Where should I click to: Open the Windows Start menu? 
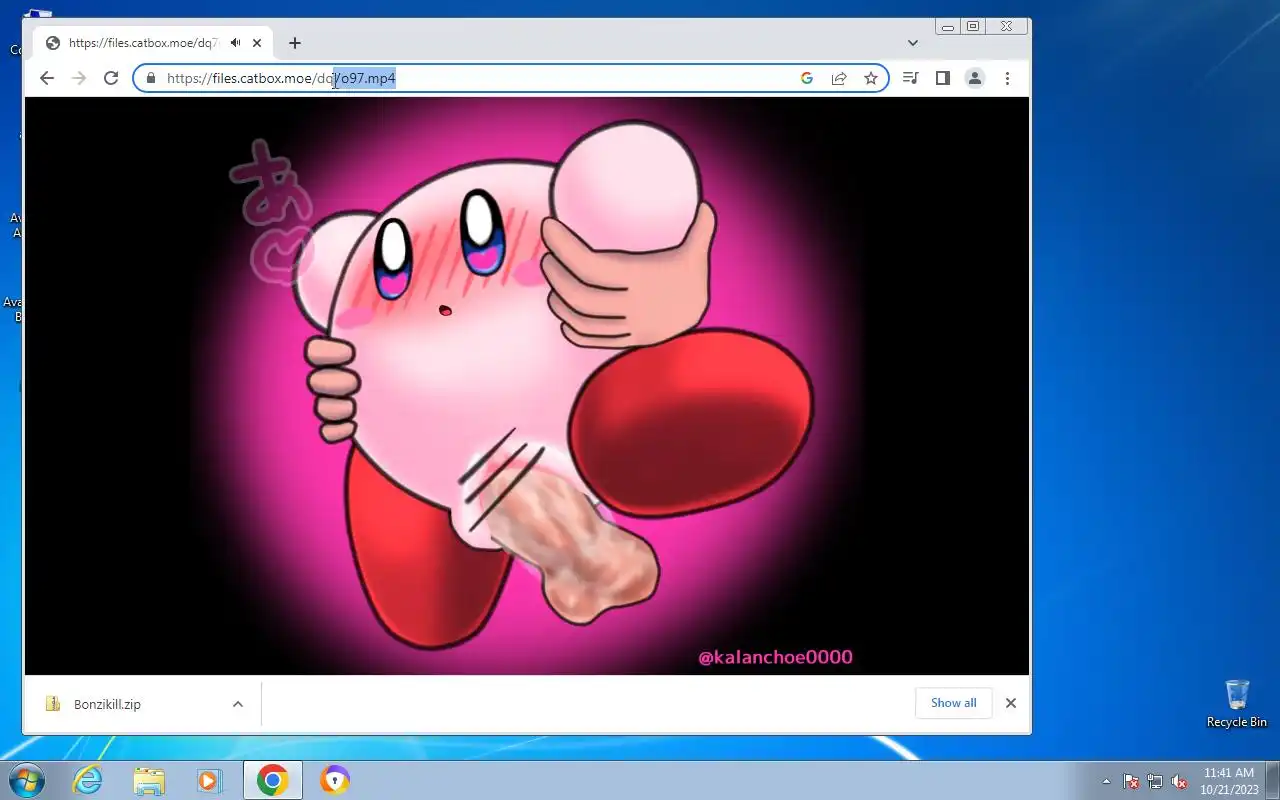(26, 780)
